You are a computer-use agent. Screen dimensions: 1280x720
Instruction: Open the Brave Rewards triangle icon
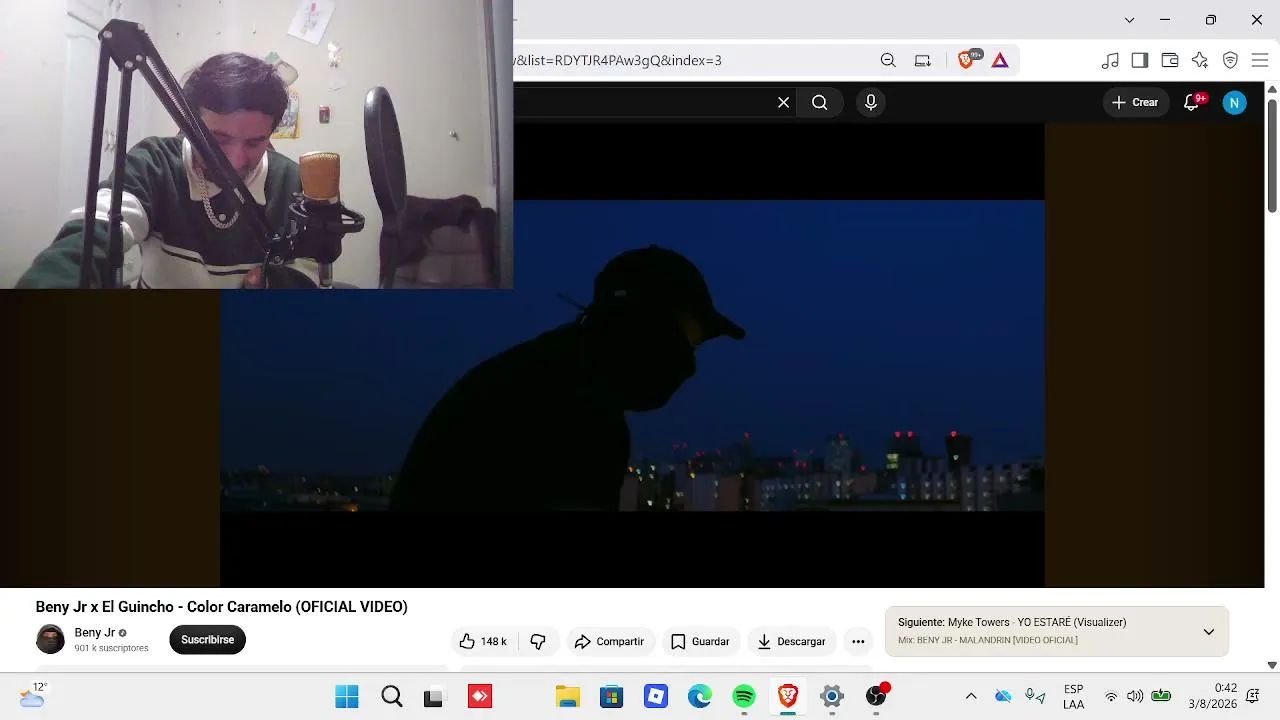pyautogui.click(x=1000, y=60)
